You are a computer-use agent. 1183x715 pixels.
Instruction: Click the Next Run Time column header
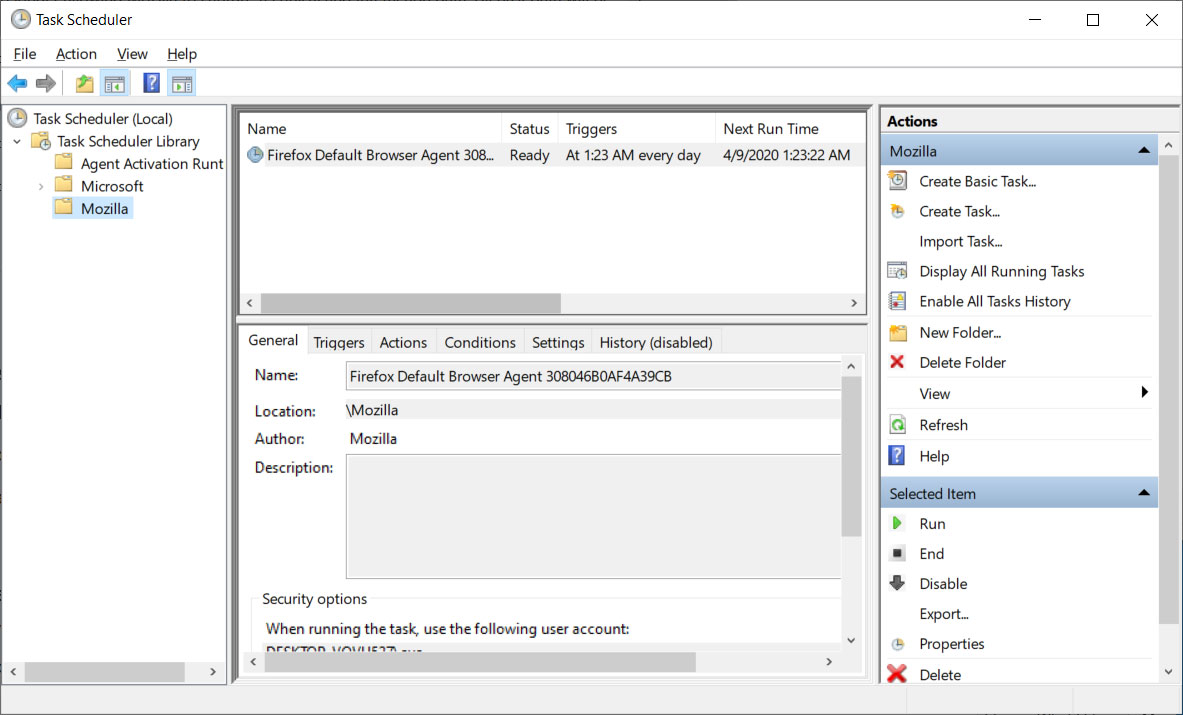(x=789, y=129)
